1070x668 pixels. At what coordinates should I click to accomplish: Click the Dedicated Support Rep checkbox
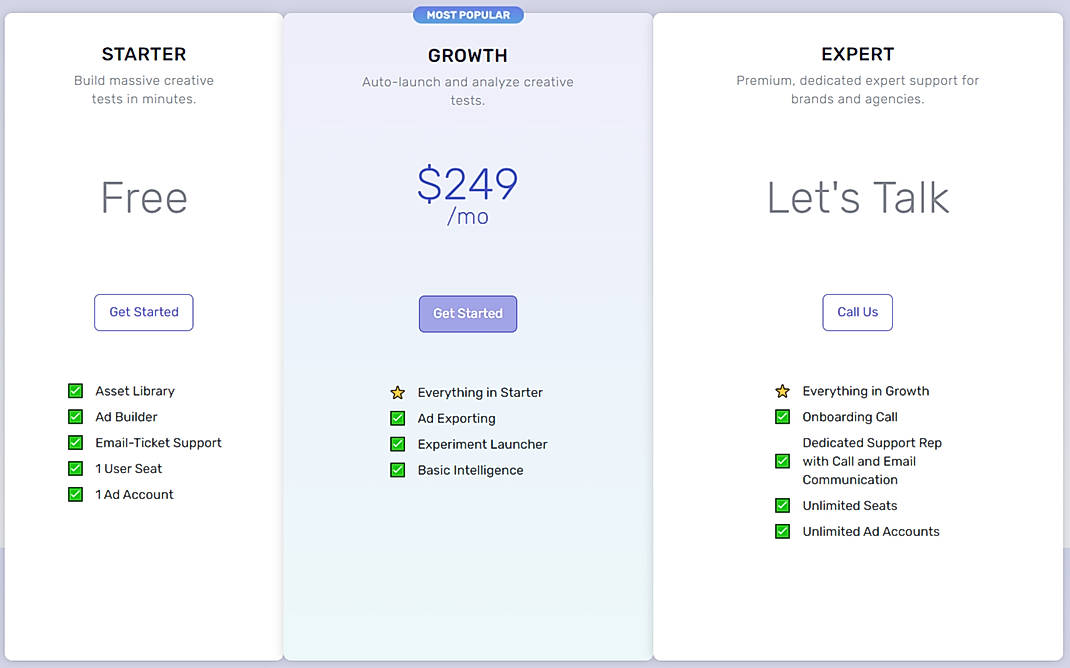[782, 461]
